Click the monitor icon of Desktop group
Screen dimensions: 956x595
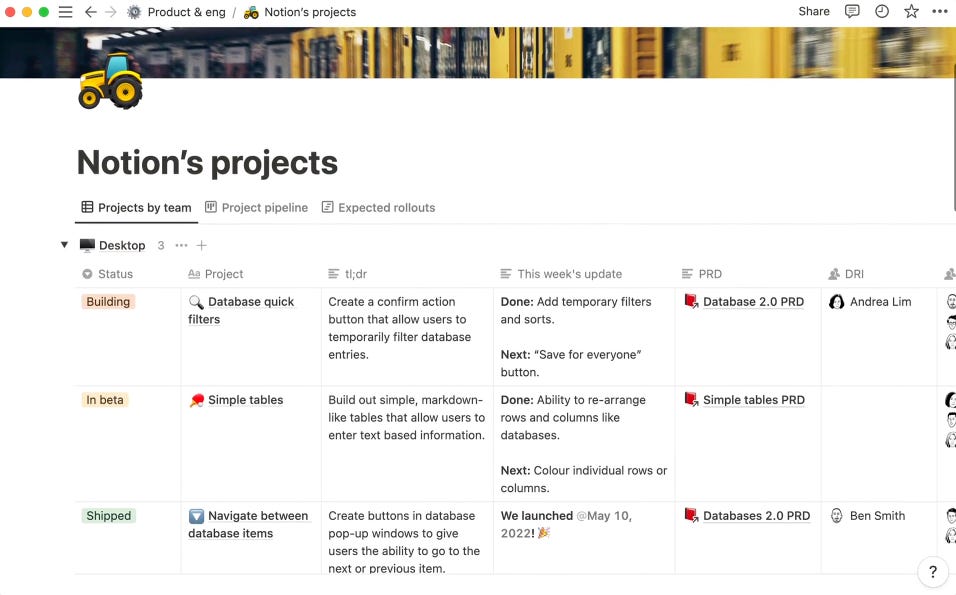point(87,245)
